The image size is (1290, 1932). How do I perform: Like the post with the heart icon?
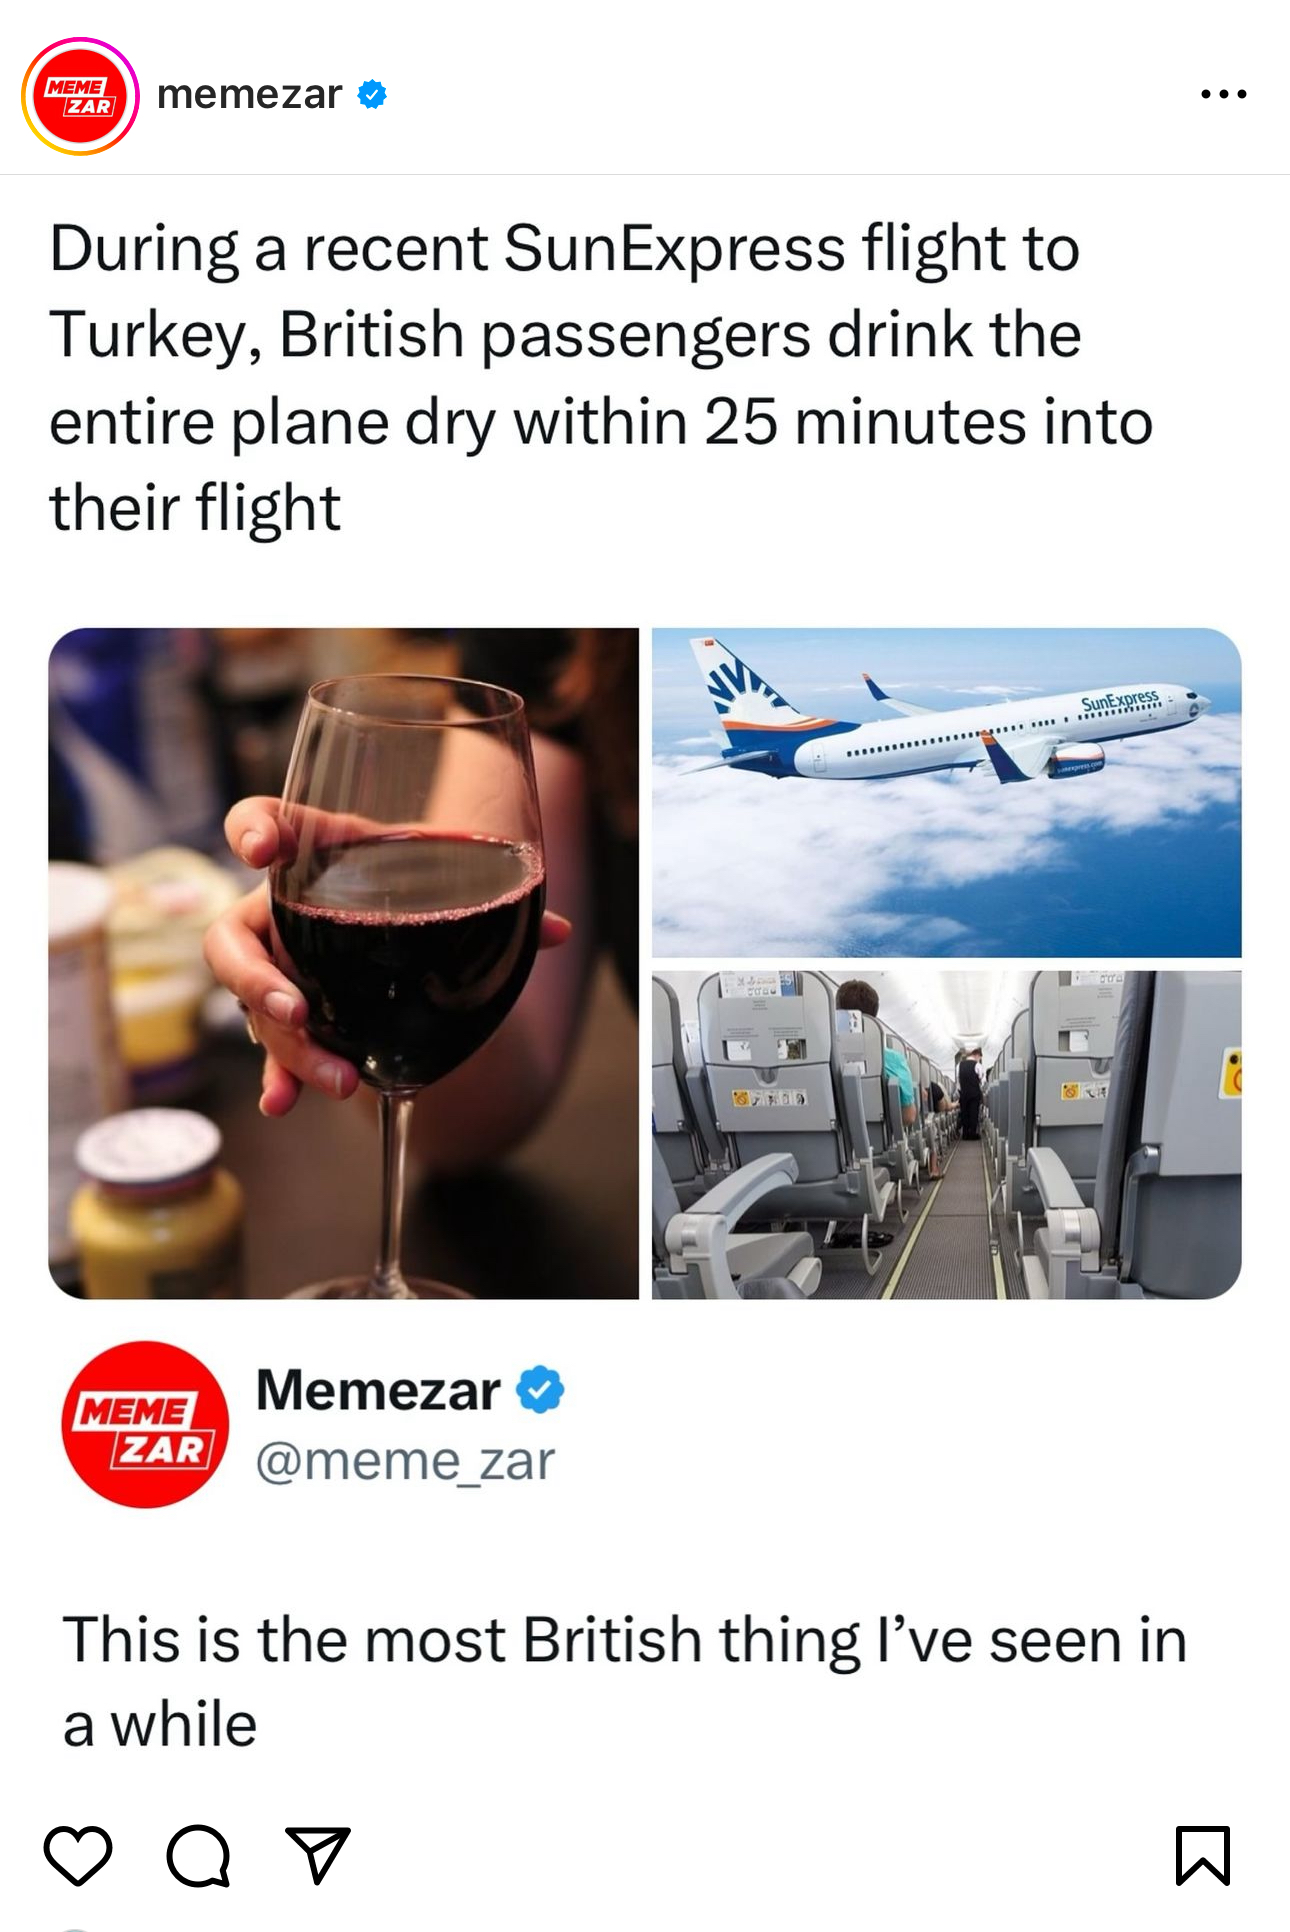point(78,1855)
